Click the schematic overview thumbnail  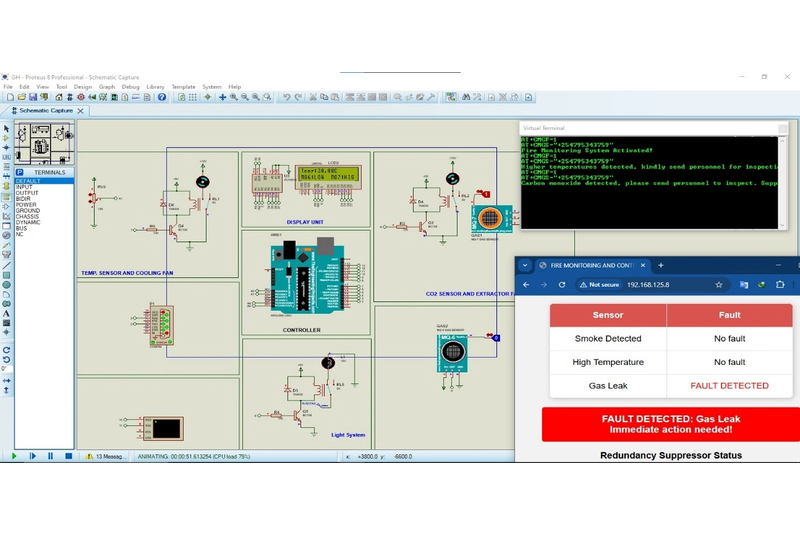(x=44, y=142)
